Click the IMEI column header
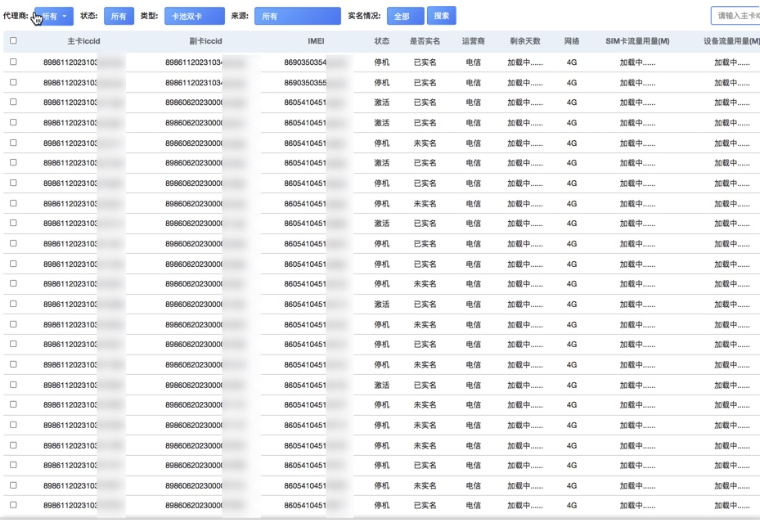760x520 pixels. (314, 41)
